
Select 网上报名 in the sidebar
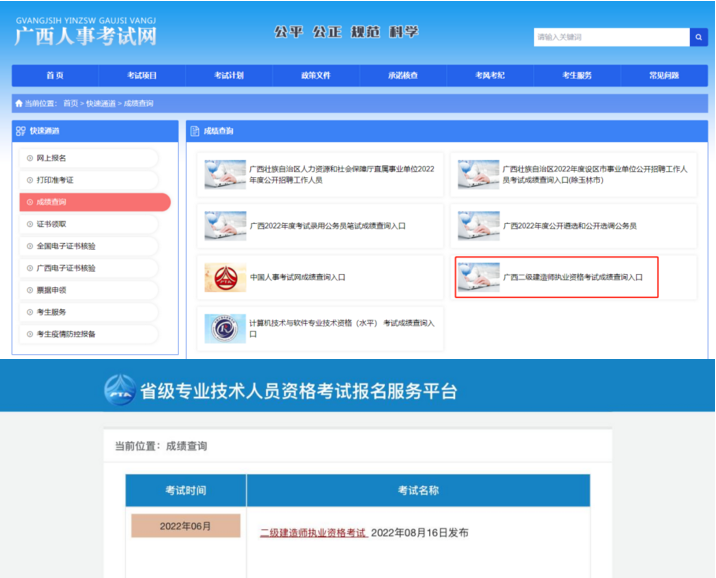[52, 158]
